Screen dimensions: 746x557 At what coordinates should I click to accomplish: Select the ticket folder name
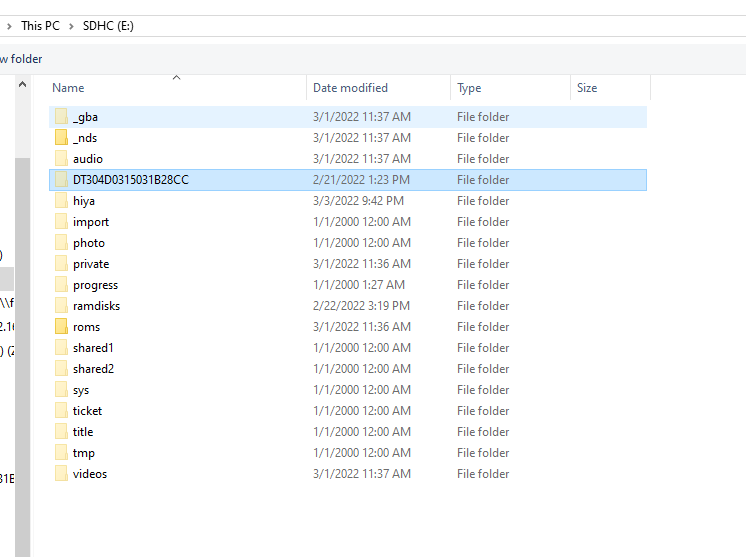click(x=88, y=411)
